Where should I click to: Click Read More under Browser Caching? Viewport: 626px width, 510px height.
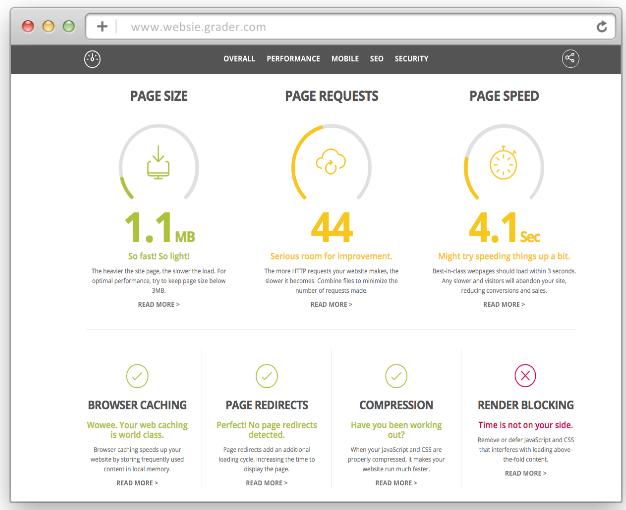point(137,483)
